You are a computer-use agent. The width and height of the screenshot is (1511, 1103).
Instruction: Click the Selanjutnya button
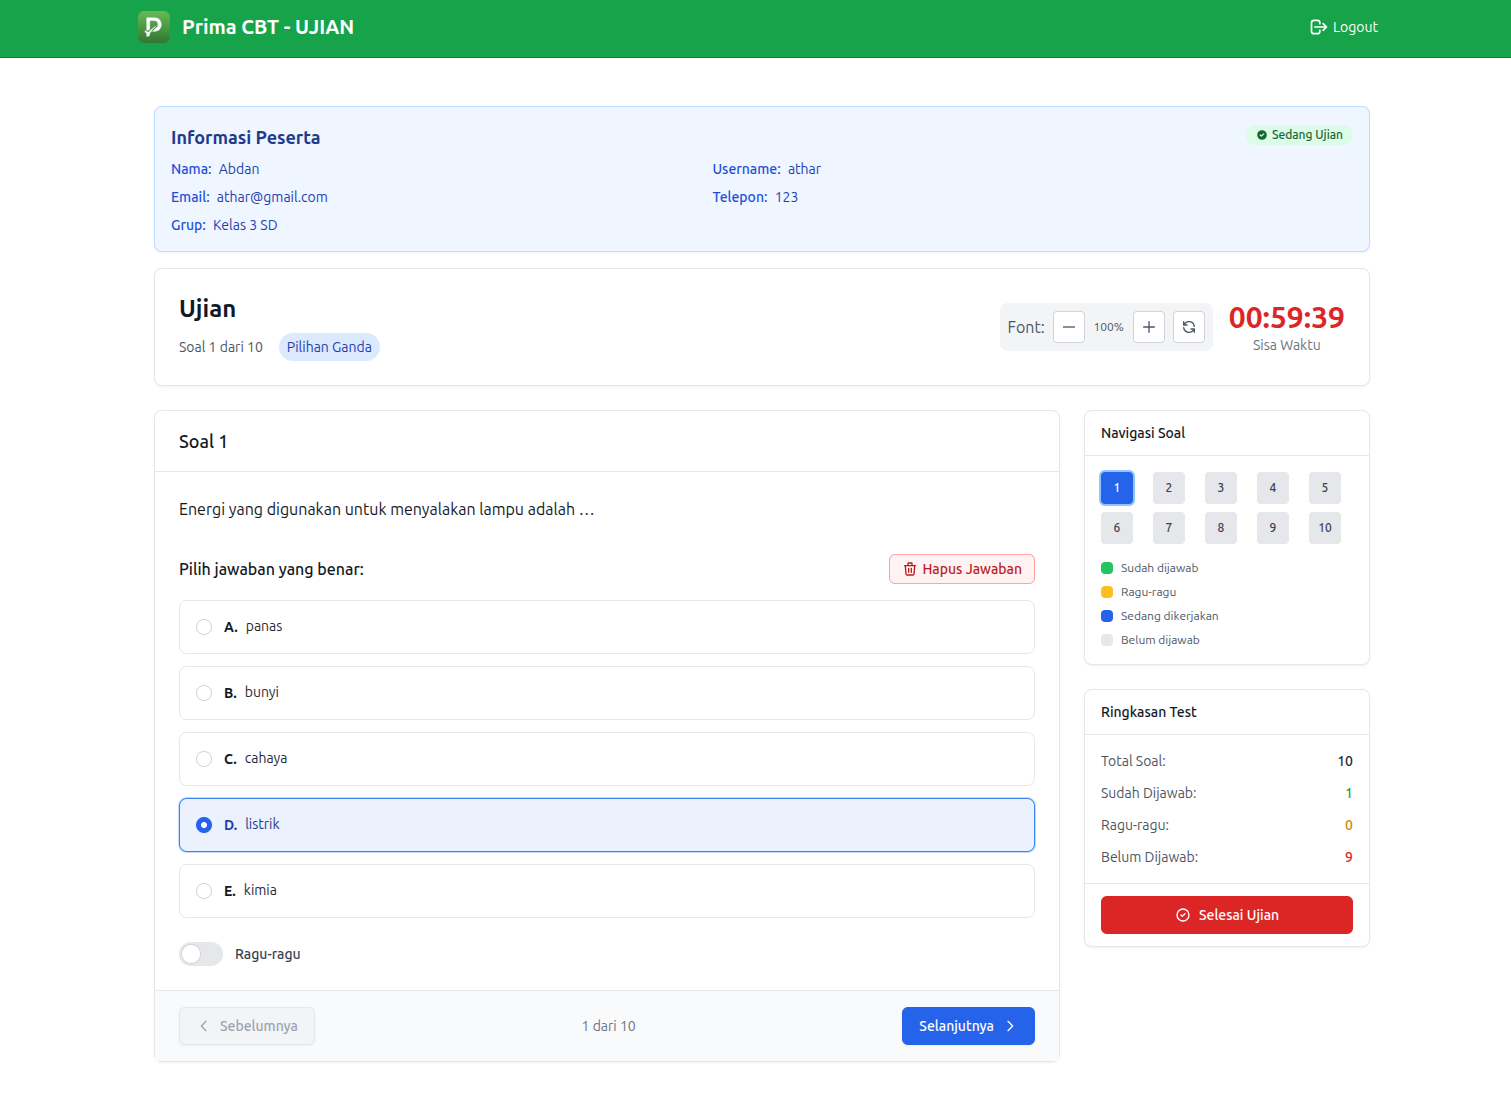[x=967, y=1026]
